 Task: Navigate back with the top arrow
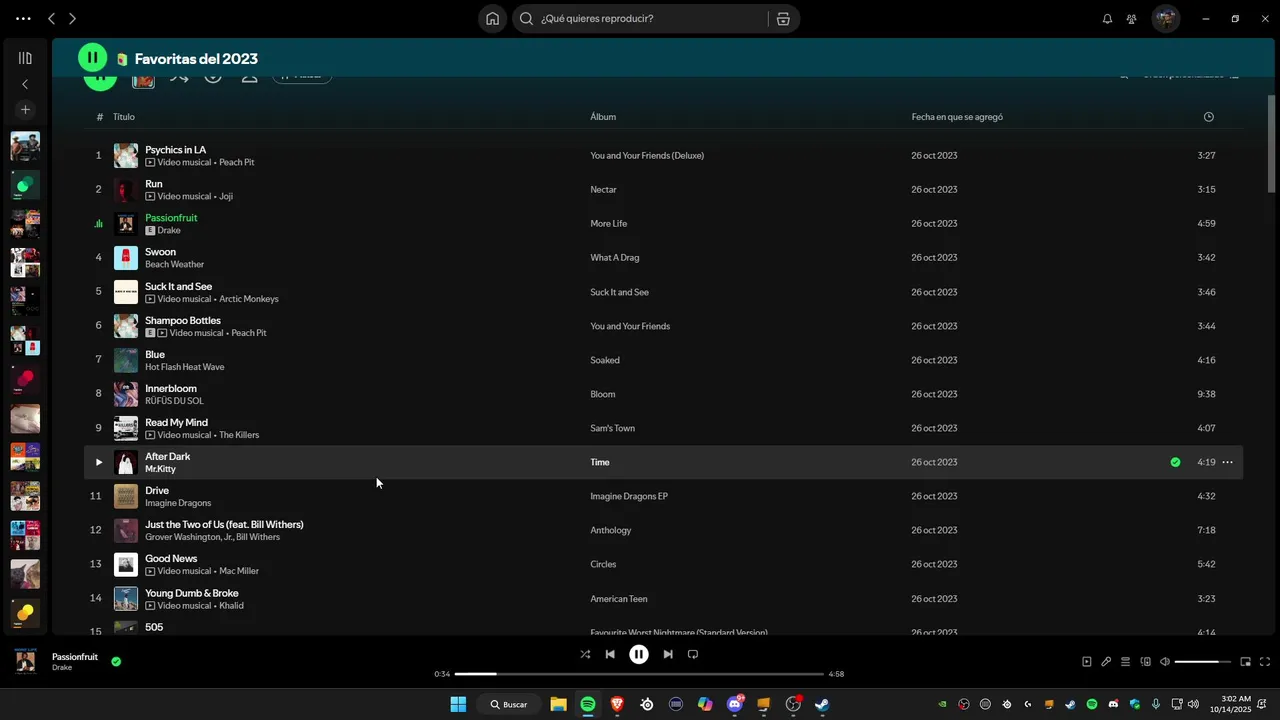[x=52, y=18]
